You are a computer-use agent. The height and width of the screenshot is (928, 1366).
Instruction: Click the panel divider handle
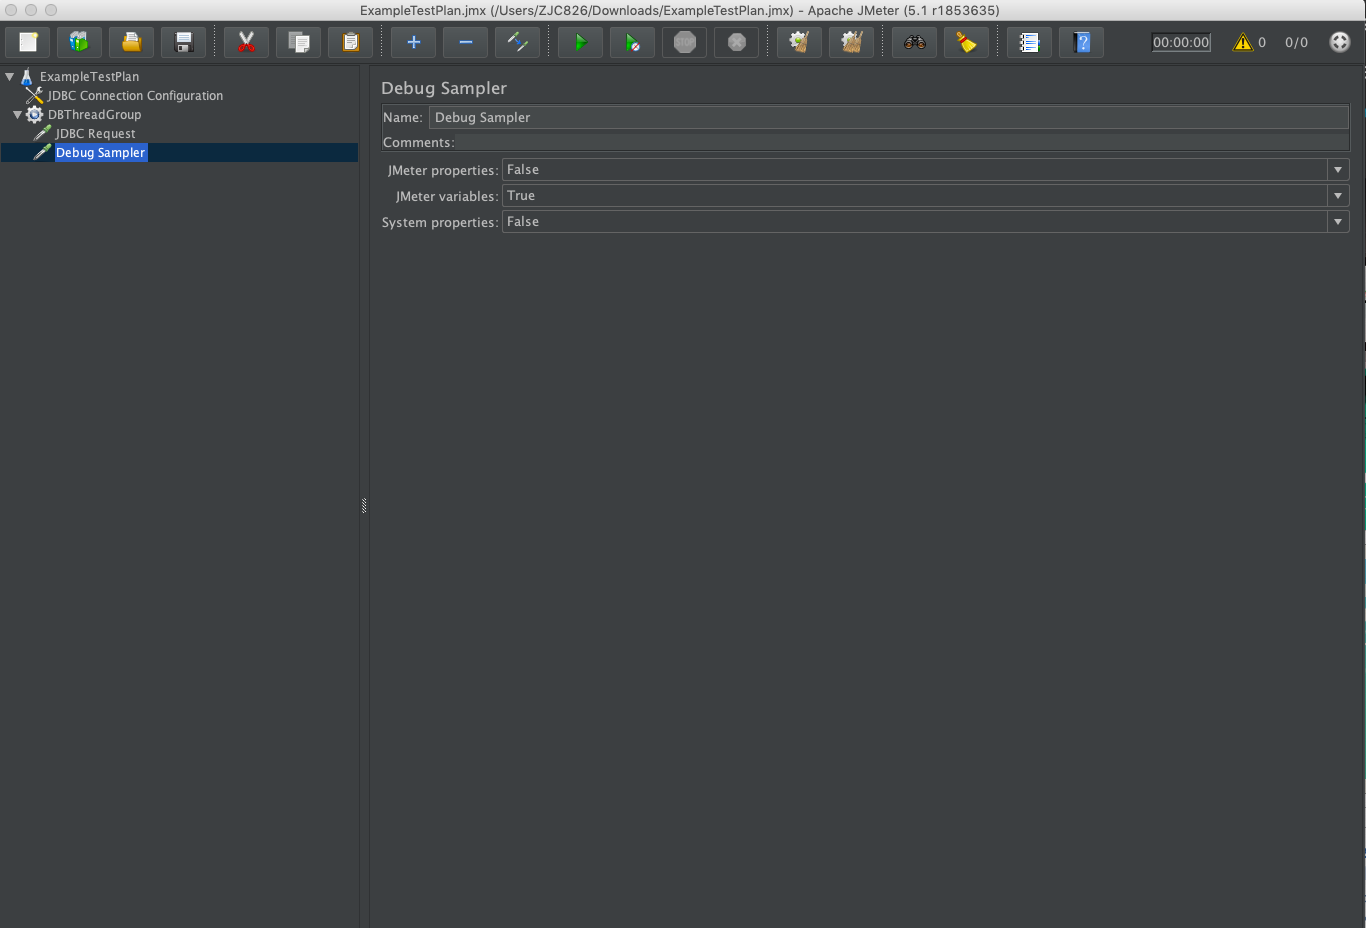[x=364, y=505]
